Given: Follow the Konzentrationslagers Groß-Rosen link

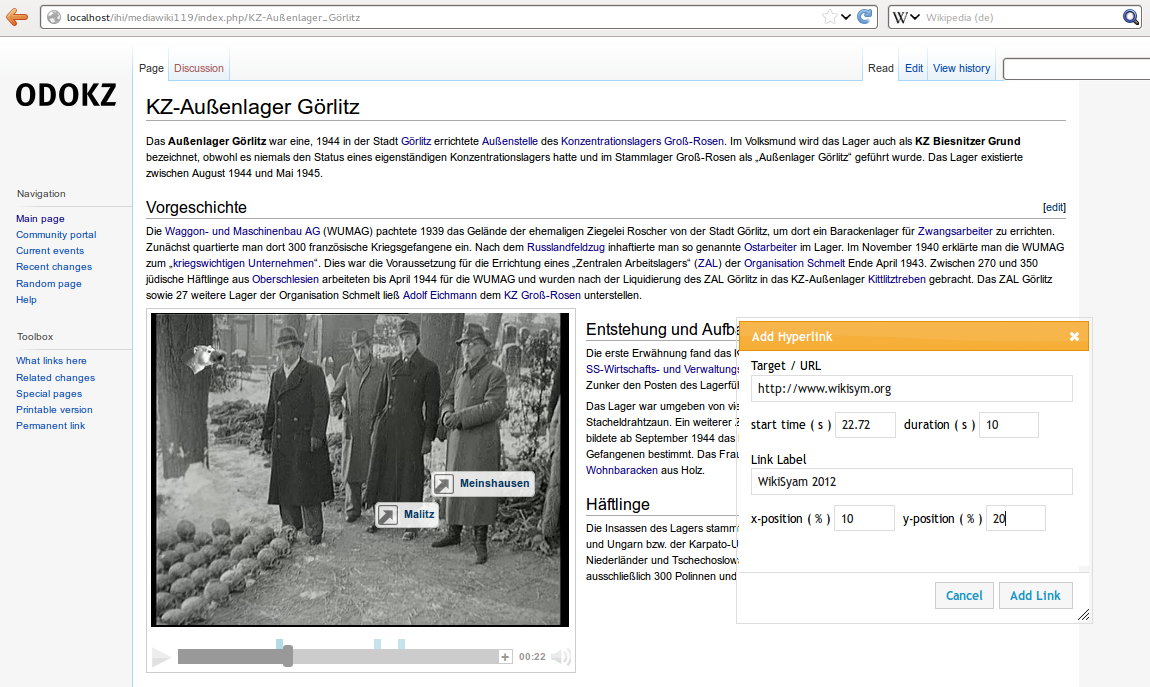Looking at the screenshot, I should coord(642,142).
